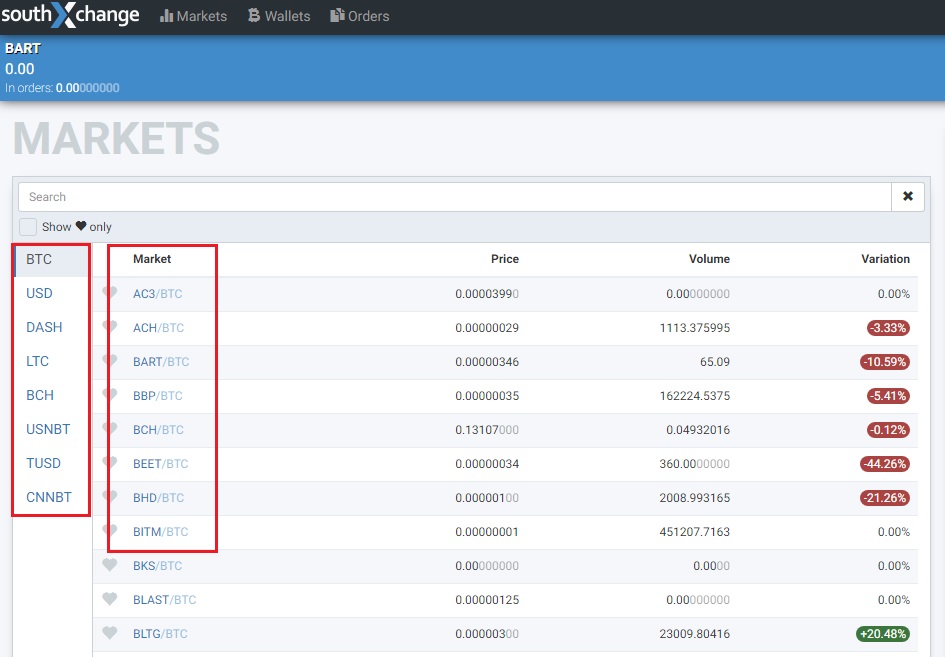Switch to the USD markets tab

pos(39,294)
